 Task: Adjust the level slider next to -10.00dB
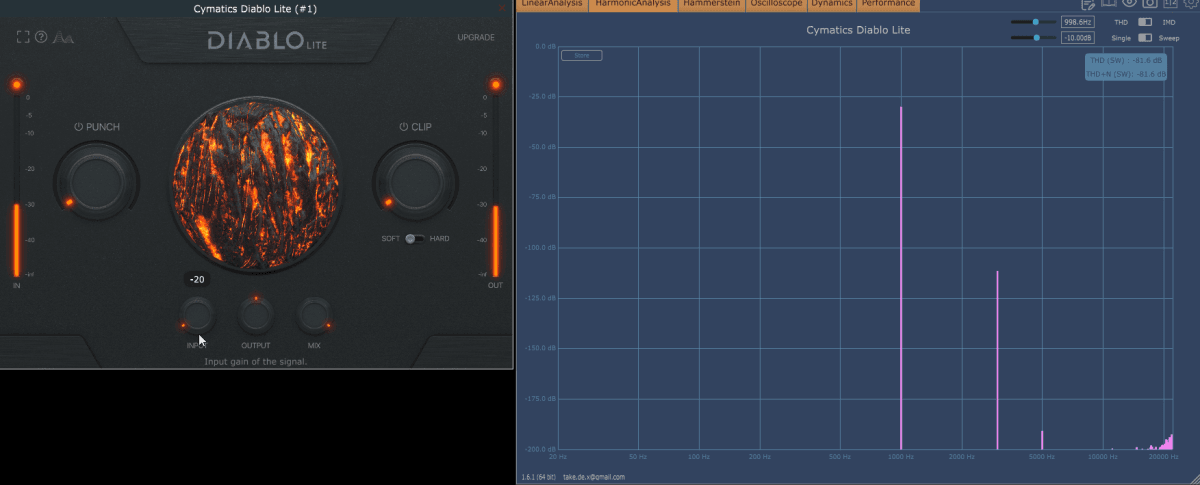point(1033,37)
